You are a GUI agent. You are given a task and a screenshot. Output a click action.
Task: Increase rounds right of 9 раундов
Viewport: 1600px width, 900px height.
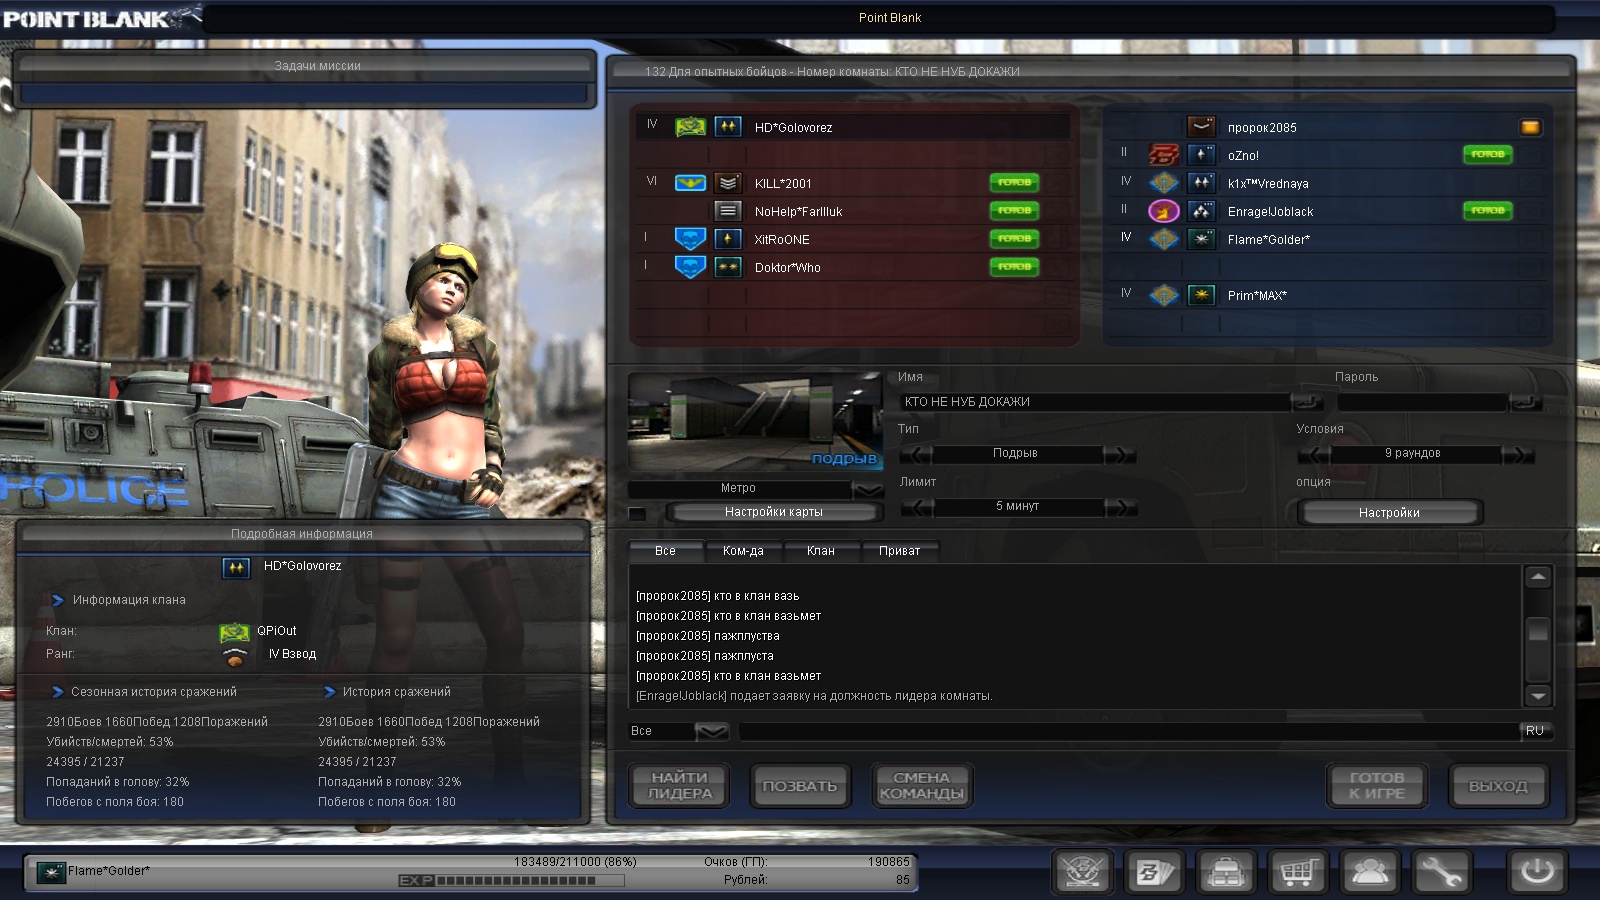(1518, 454)
